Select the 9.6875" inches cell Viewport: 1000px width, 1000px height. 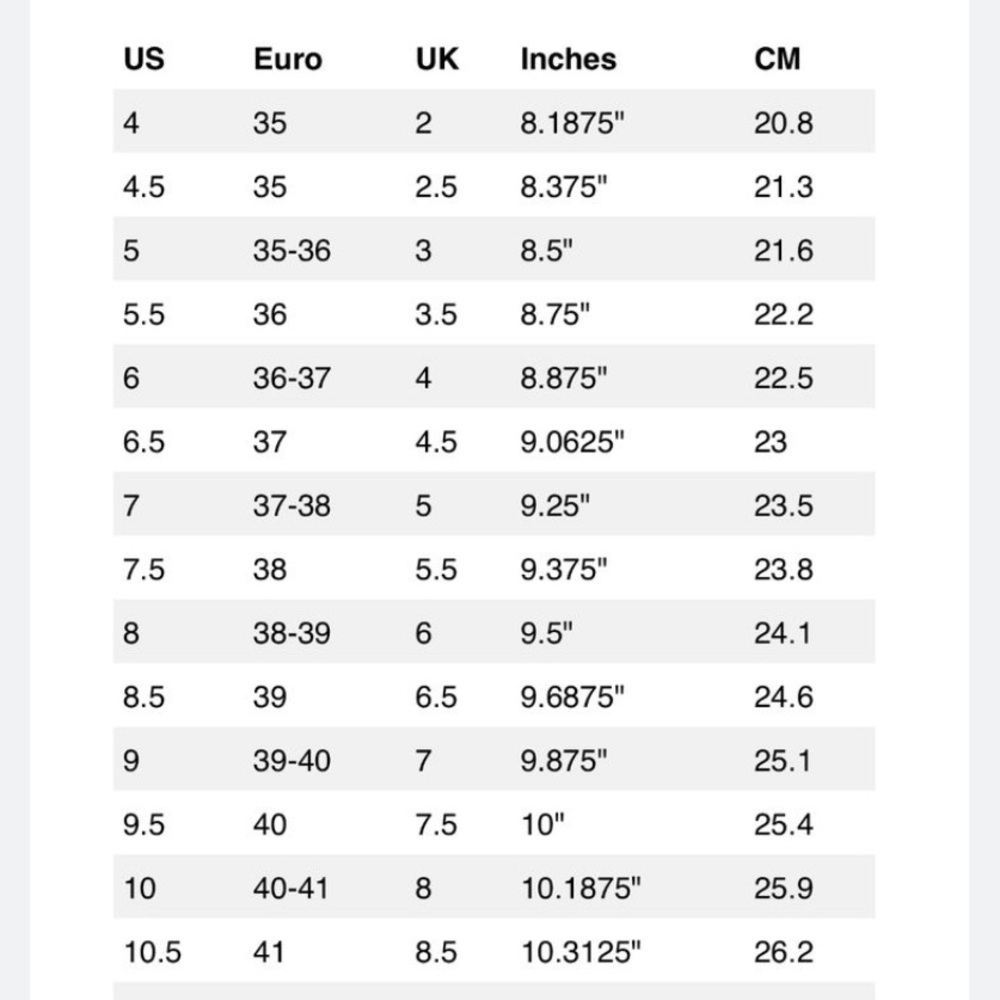pos(572,696)
